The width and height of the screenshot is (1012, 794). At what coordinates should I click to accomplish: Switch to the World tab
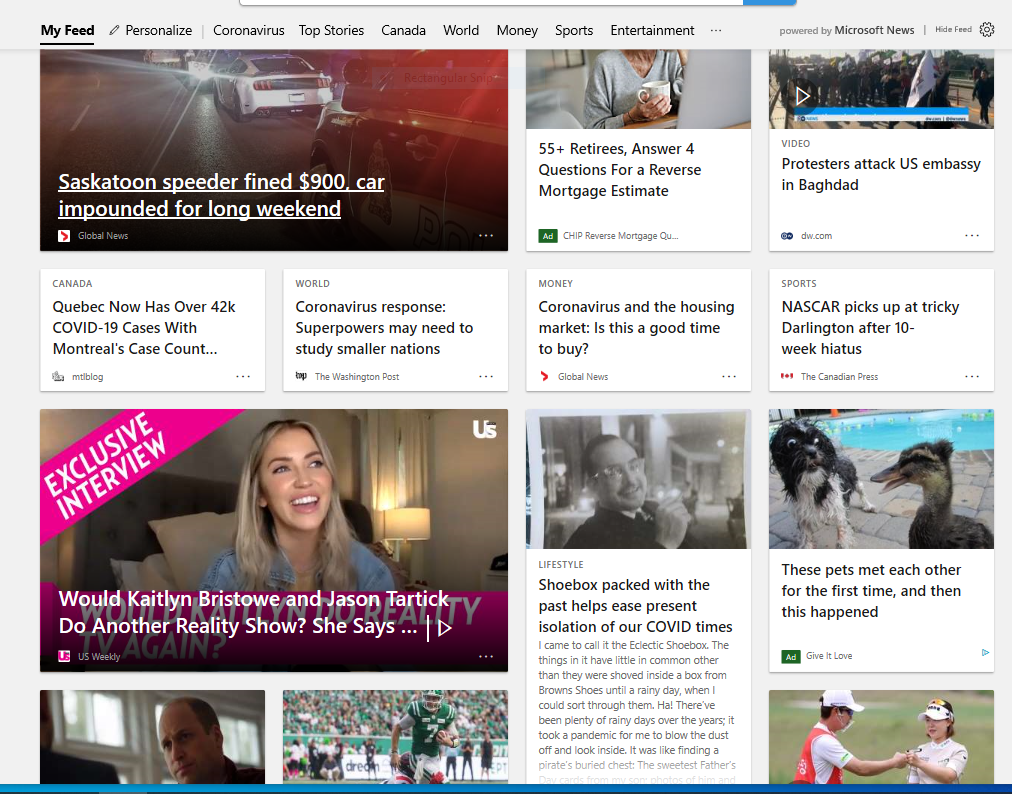click(461, 30)
